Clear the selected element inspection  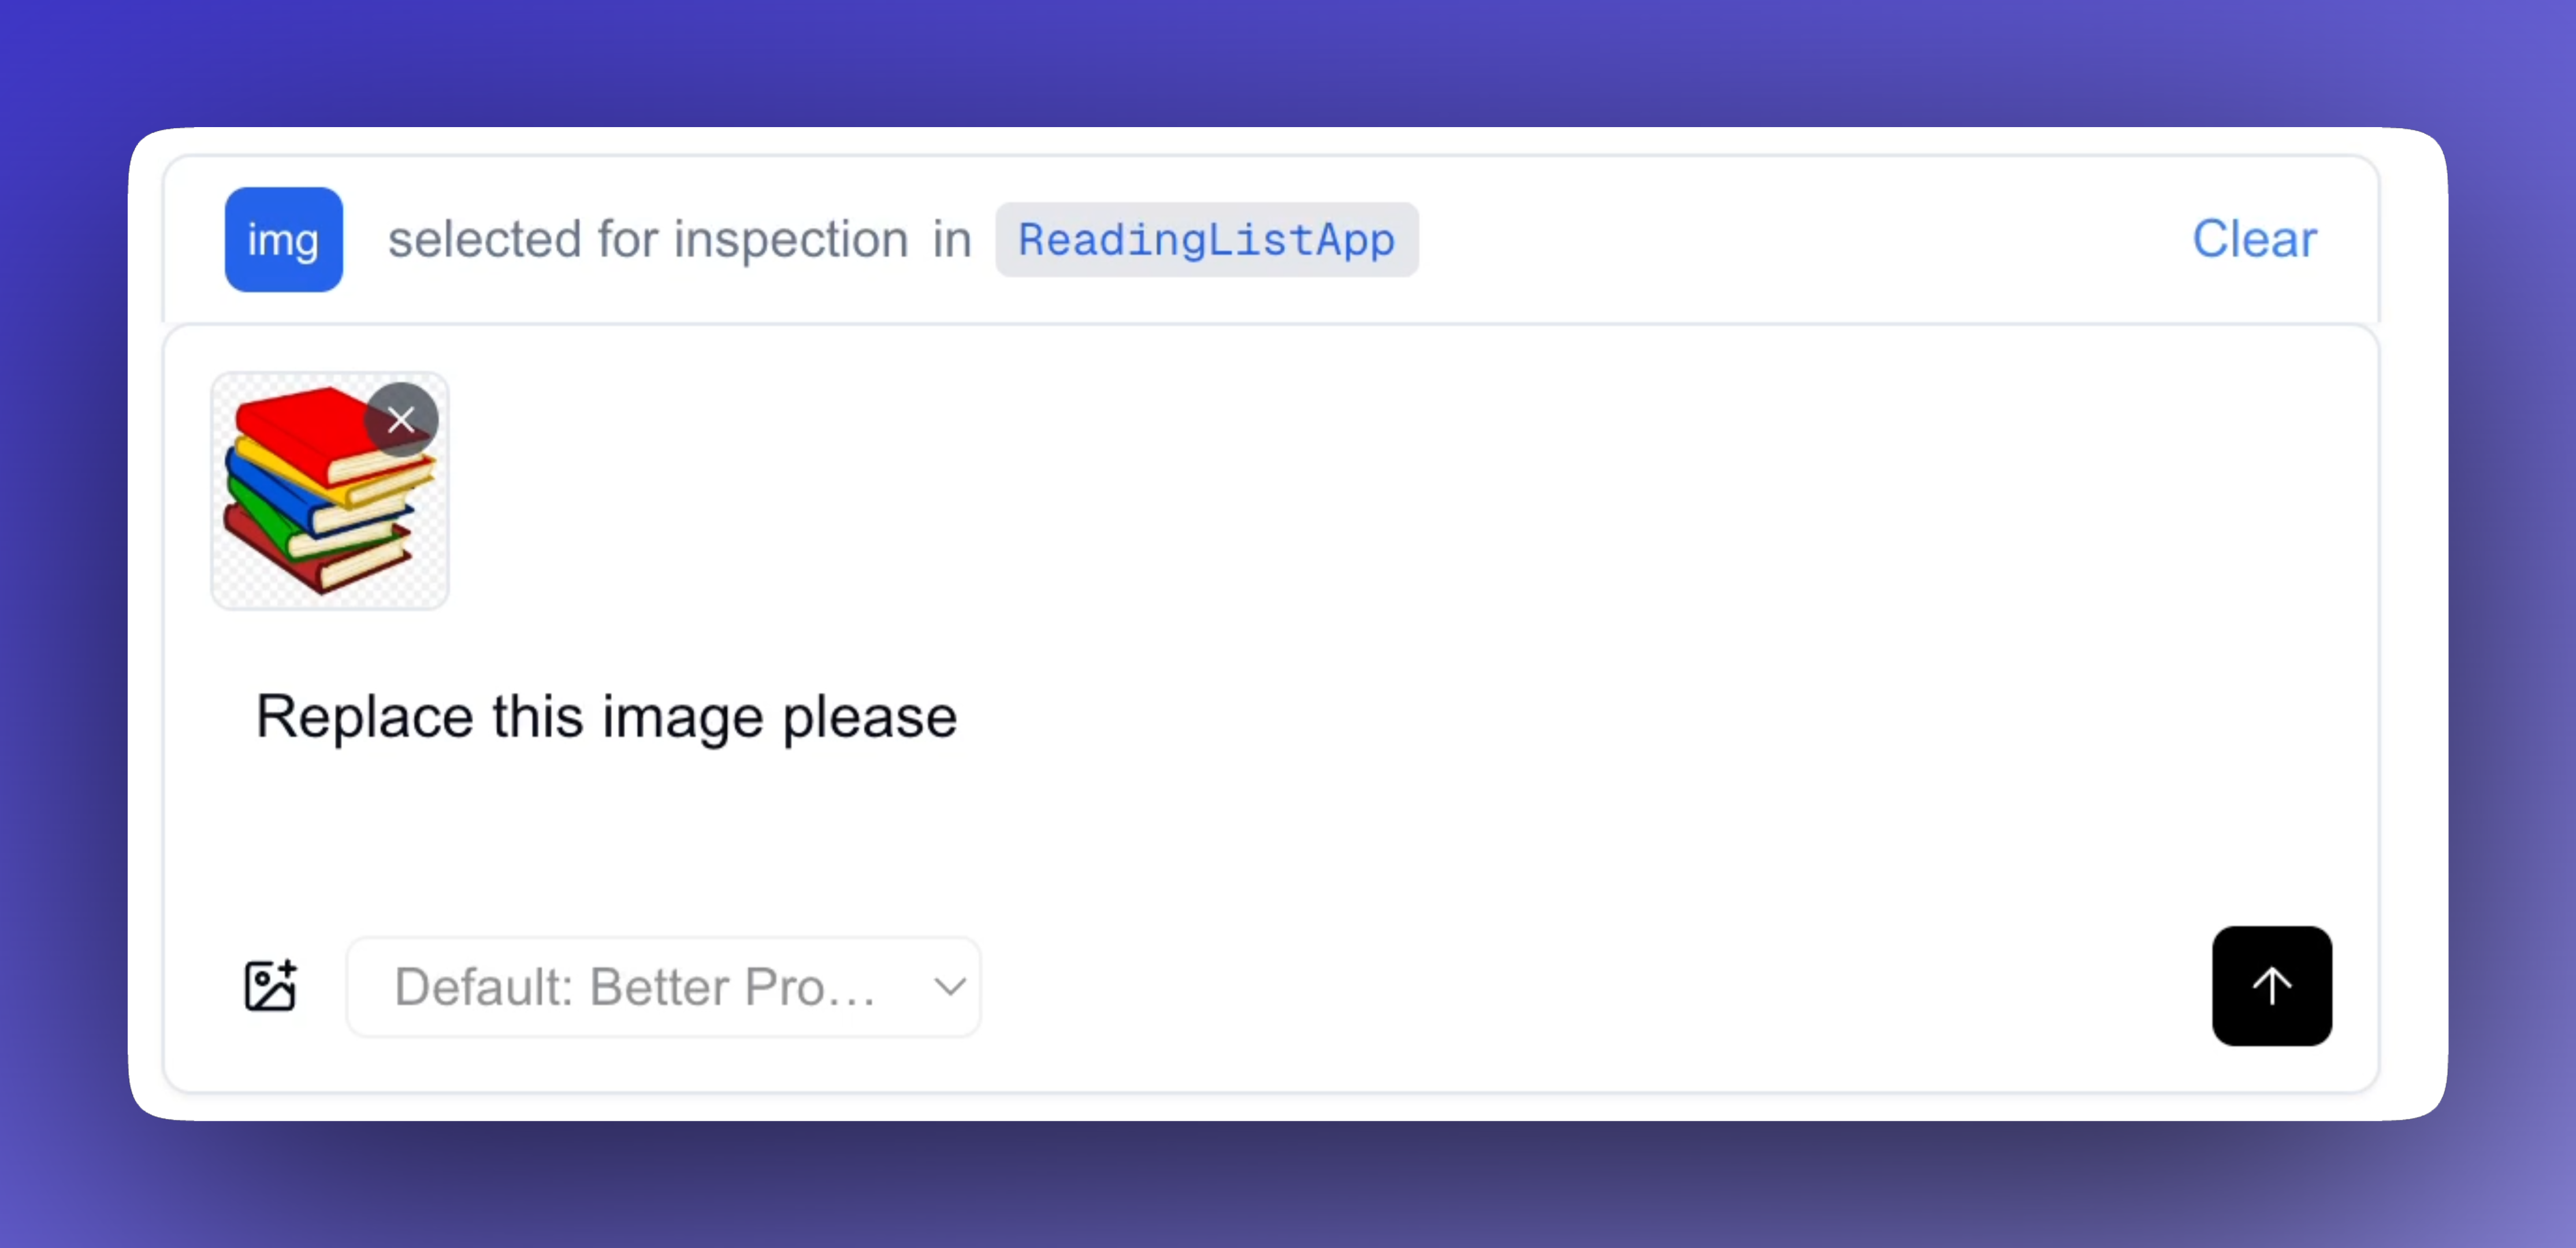click(x=2254, y=240)
